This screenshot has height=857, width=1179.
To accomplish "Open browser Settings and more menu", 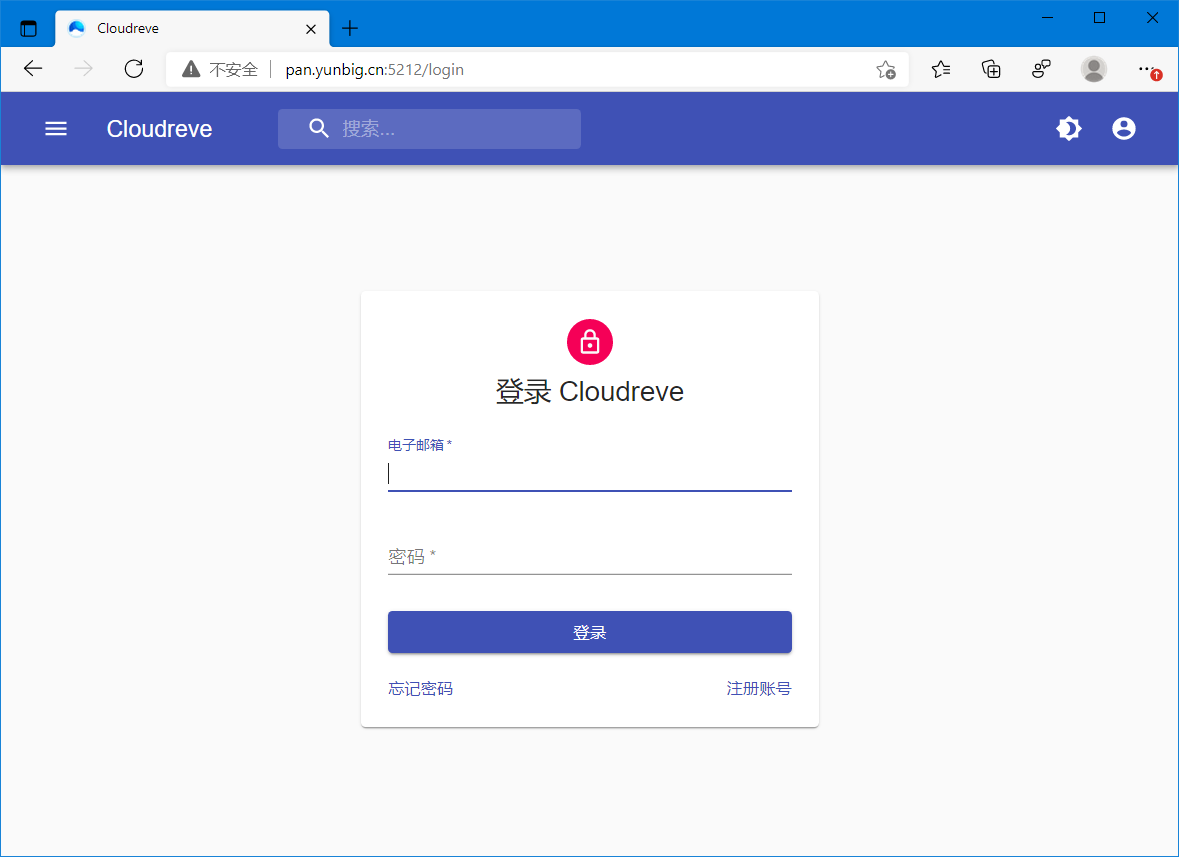I will point(1148,69).
